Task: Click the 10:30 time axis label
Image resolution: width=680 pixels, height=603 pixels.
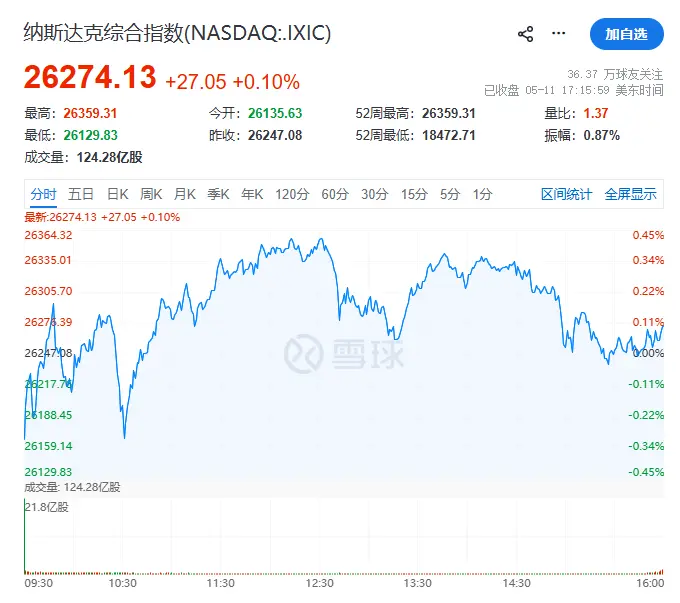Action: click(122, 583)
